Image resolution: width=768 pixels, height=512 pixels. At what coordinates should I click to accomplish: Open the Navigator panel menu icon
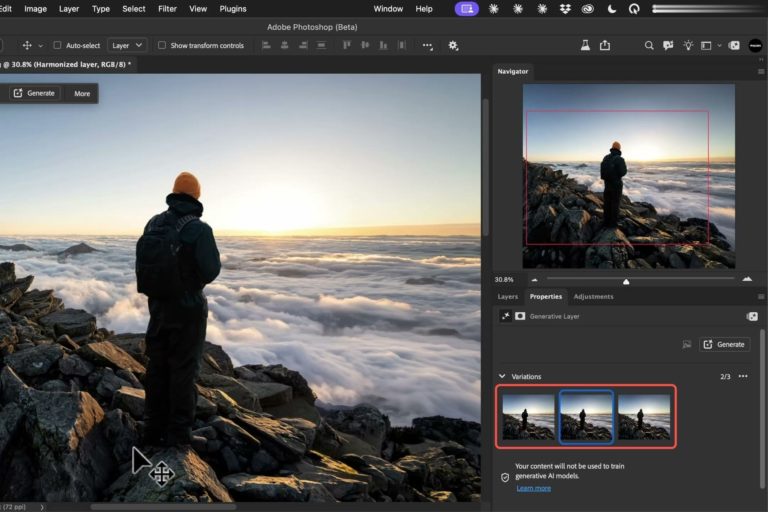[x=761, y=72]
